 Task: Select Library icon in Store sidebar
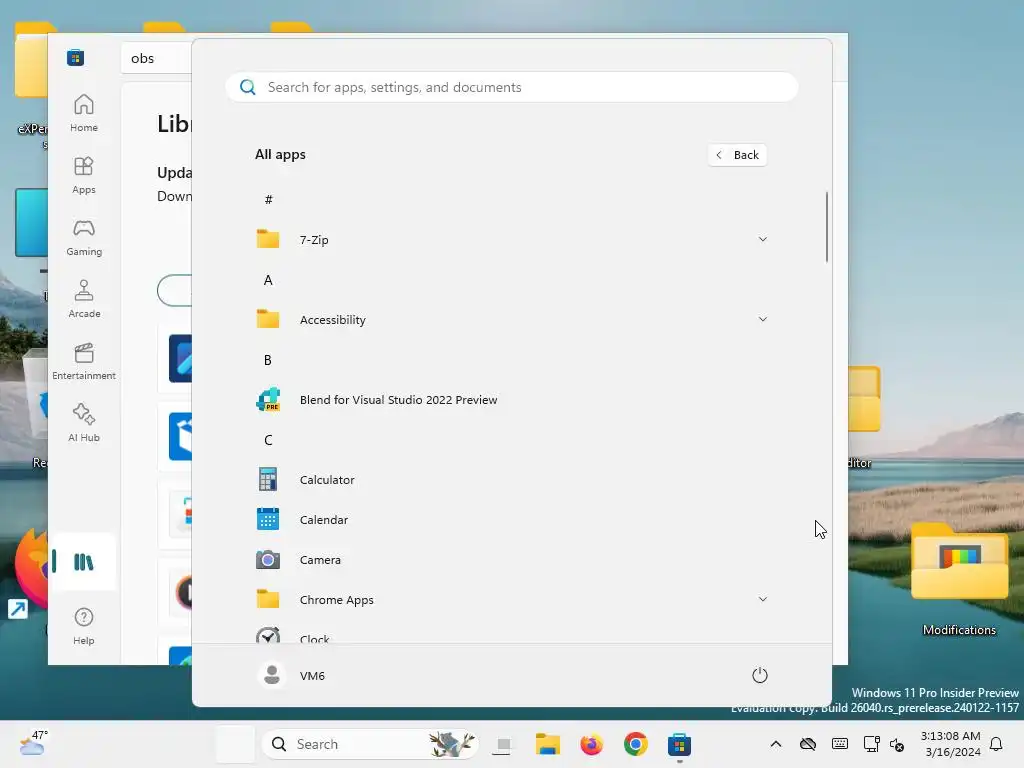pos(84,562)
